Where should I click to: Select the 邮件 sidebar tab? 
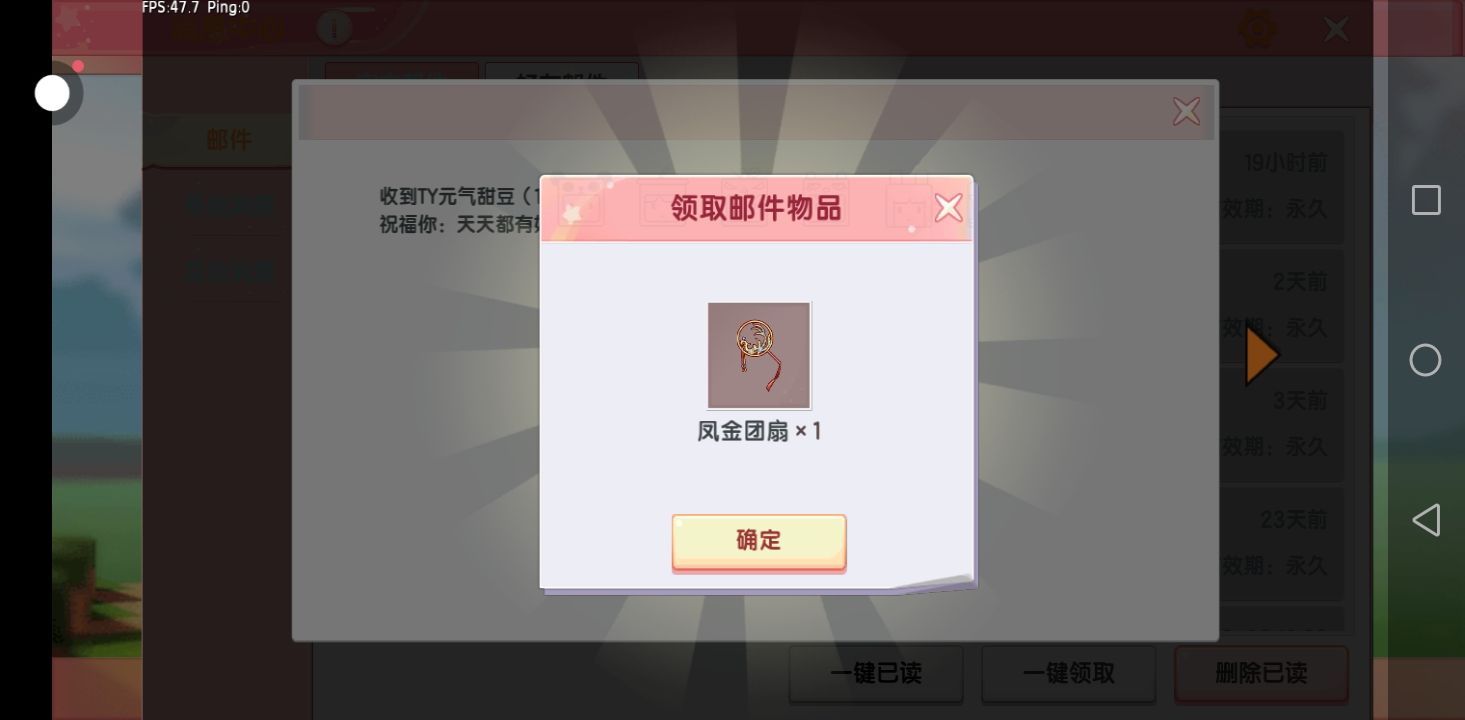click(228, 140)
